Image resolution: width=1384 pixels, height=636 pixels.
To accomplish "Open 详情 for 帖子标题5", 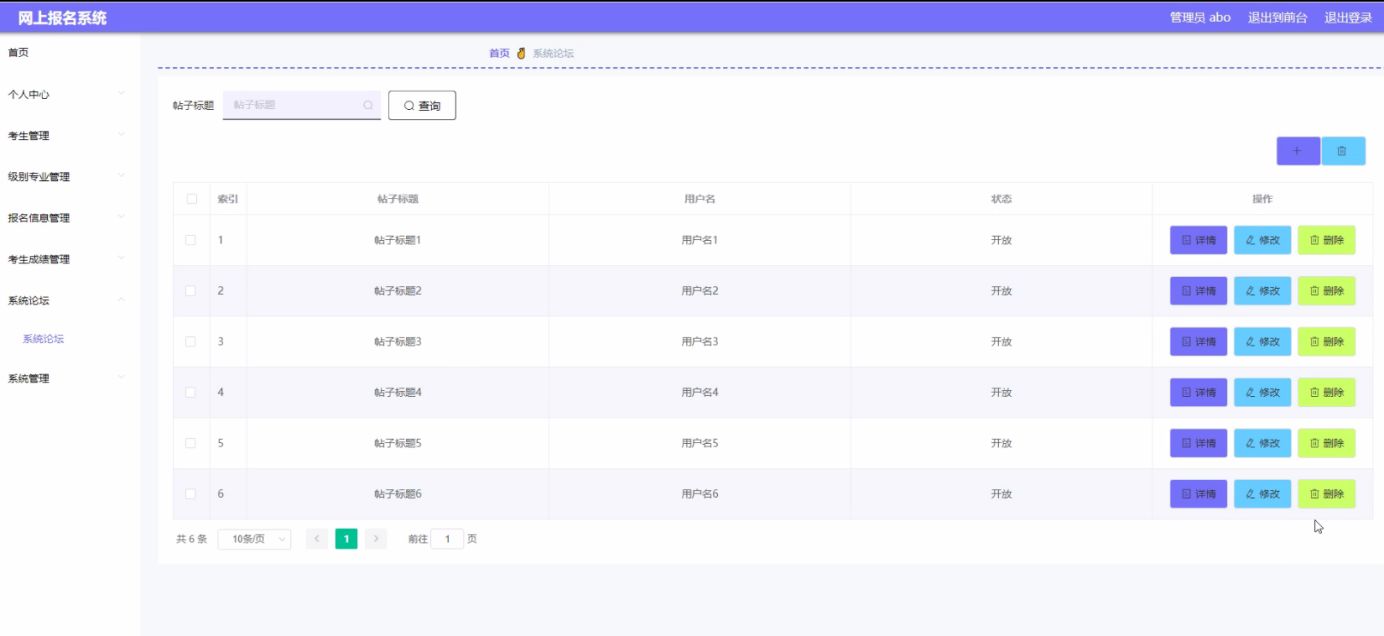I will click(1198, 443).
